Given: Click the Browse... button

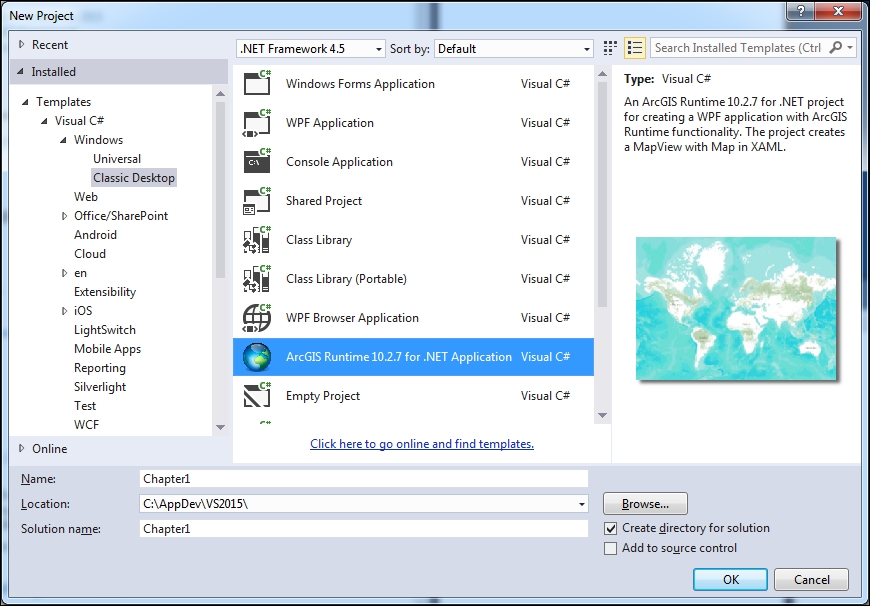Looking at the screenshot, I should pos(645,504).
